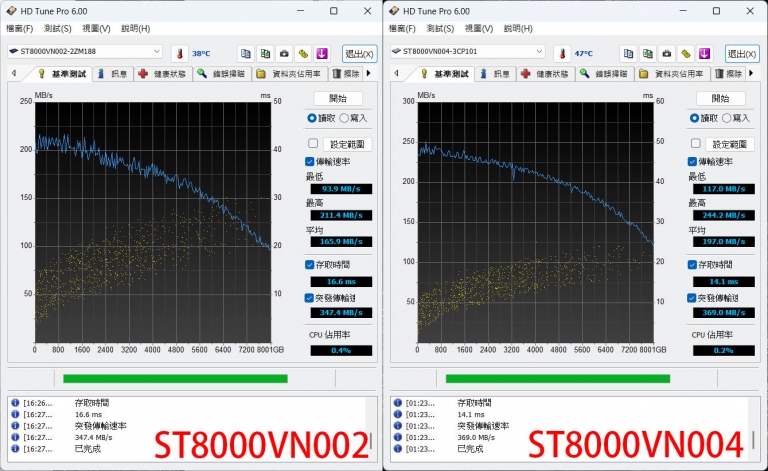The image size is (768, 471).
Task: Switch to 錯誤掃描 tab in right window
Action: 604,74
